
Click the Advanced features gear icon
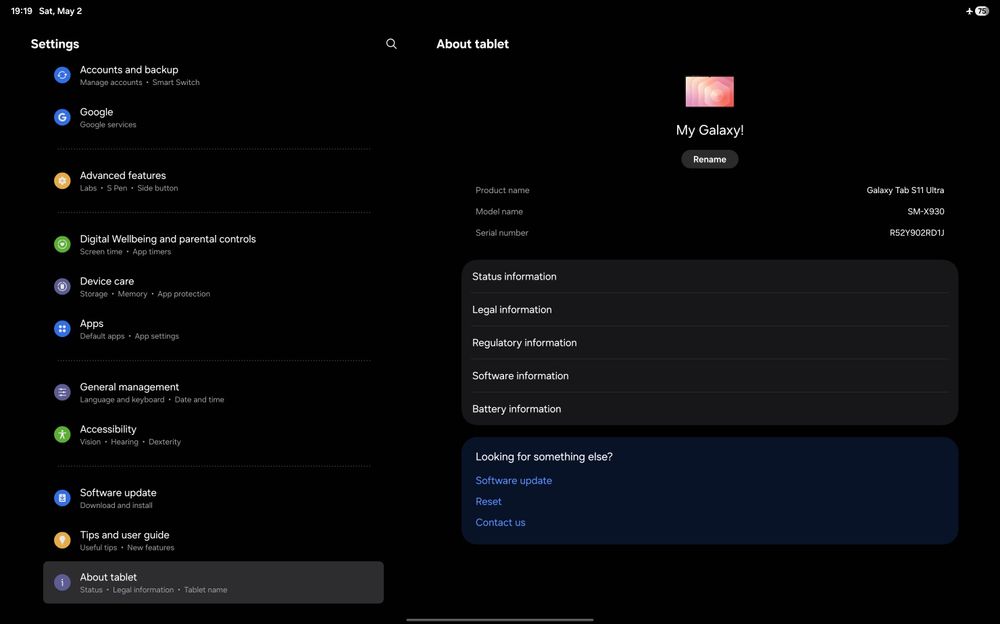pos(62,181)
